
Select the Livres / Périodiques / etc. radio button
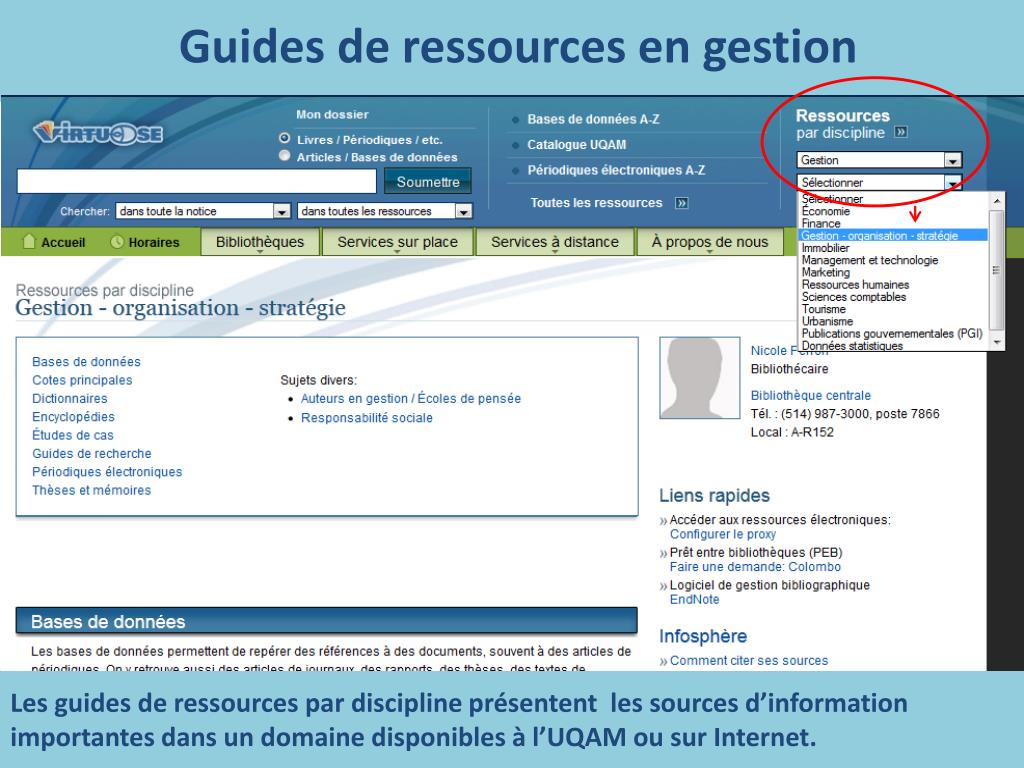pos(284,138)
